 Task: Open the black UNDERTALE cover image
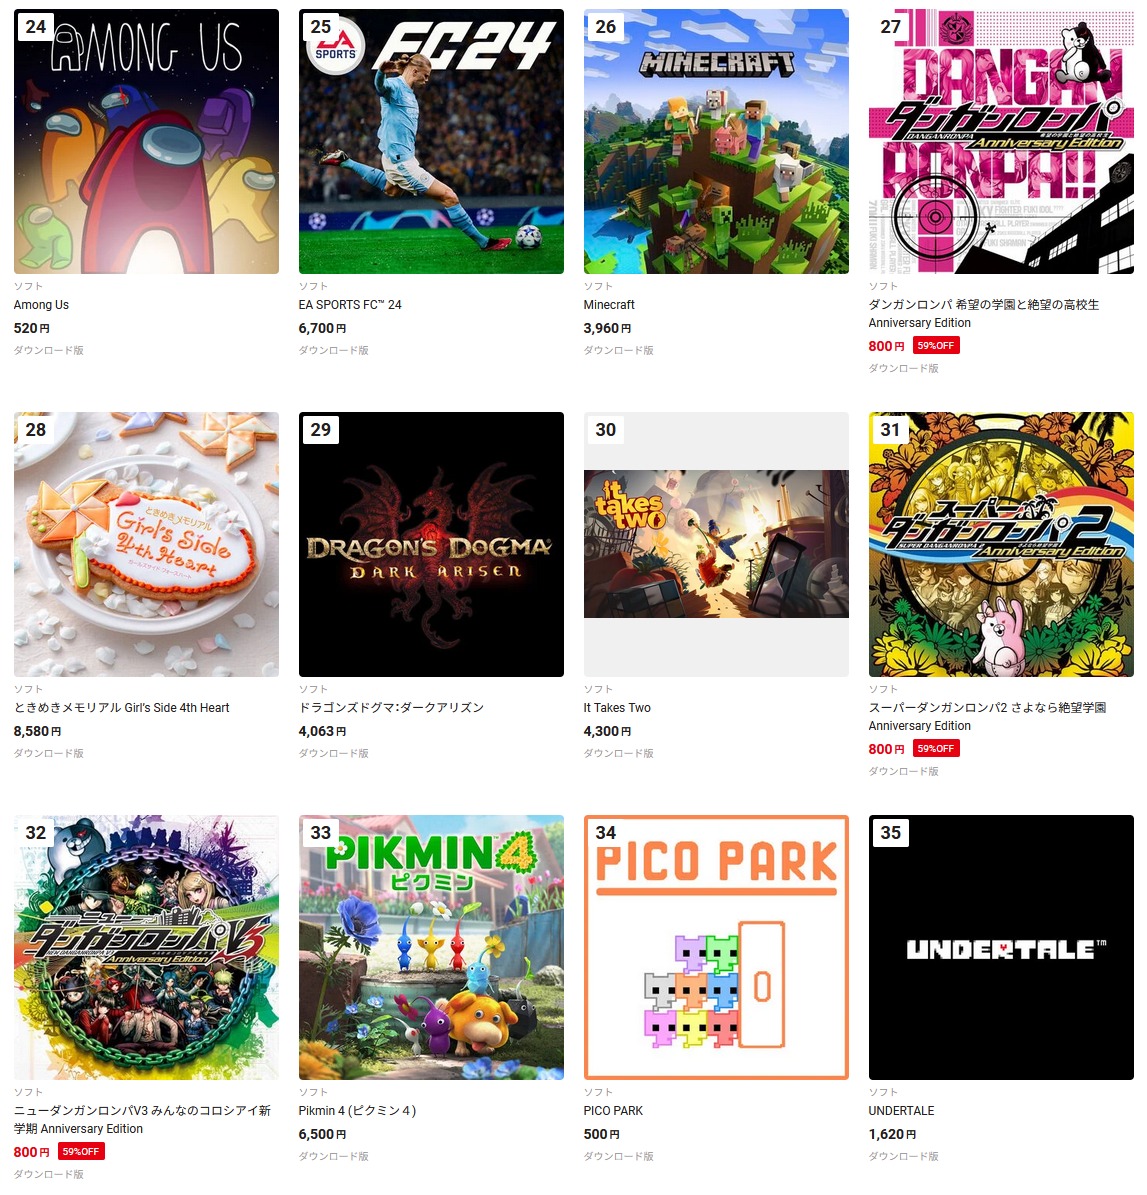coord(1001,947)
